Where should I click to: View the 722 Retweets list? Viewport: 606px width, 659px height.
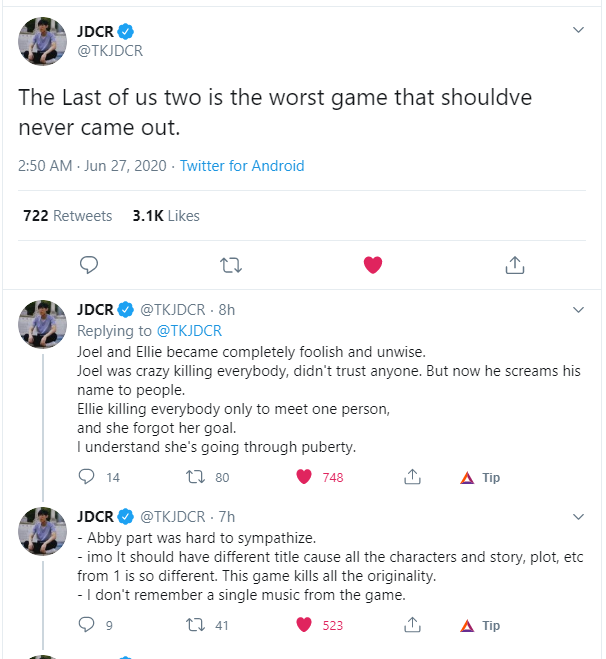68,216
